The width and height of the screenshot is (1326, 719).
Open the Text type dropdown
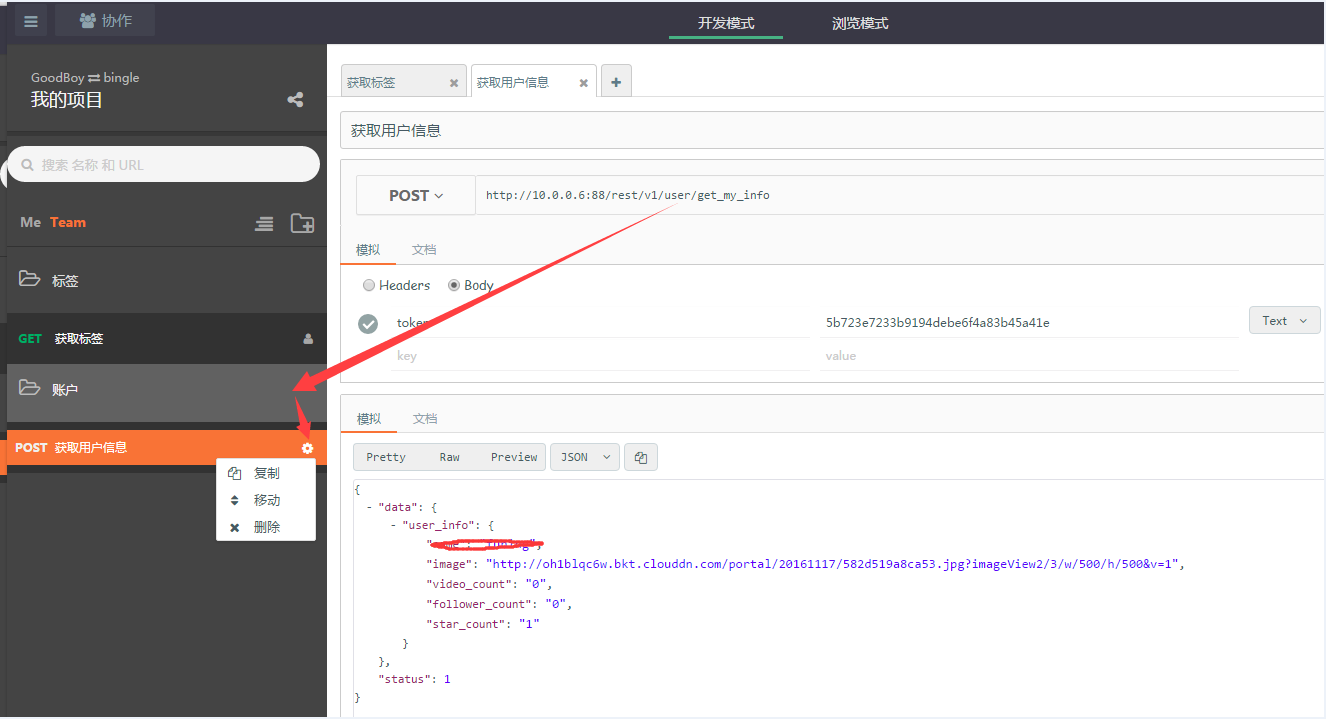(1284, 321)
